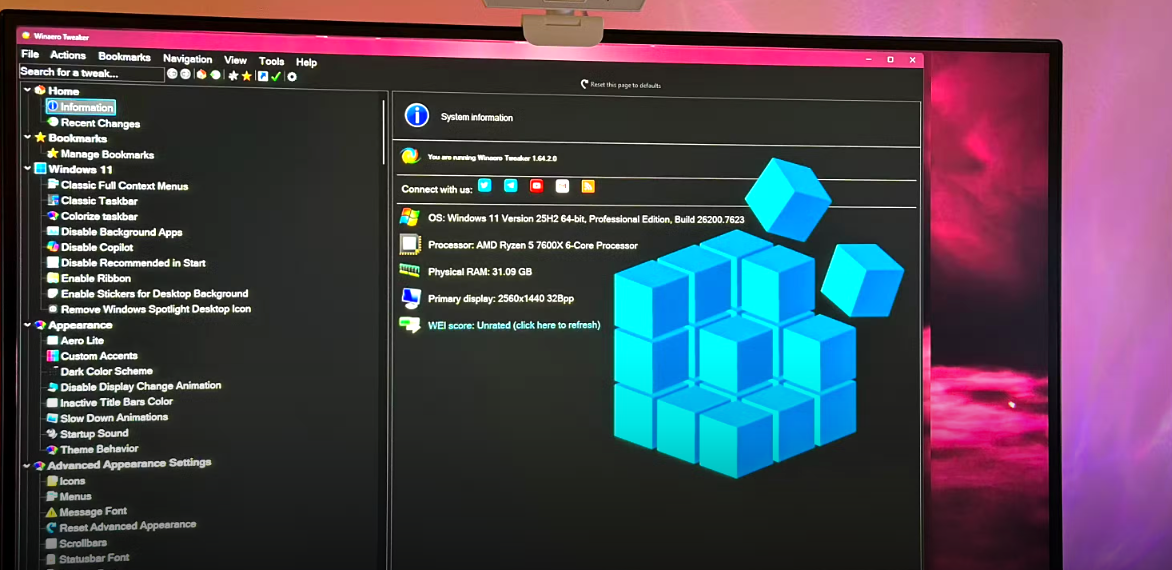Select Disable Background Apps

tap(121, 232)
